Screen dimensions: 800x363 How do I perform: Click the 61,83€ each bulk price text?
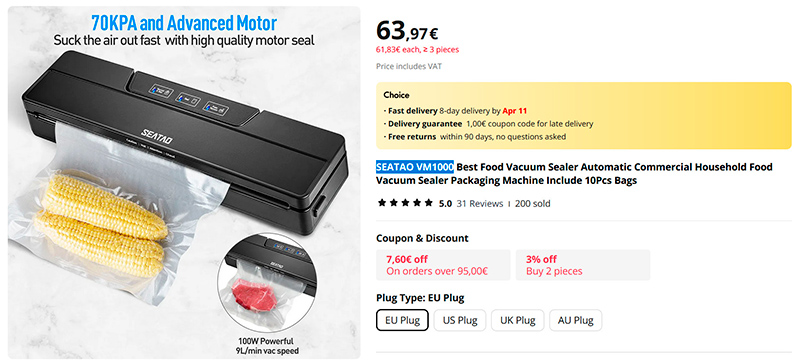point(417,50)
